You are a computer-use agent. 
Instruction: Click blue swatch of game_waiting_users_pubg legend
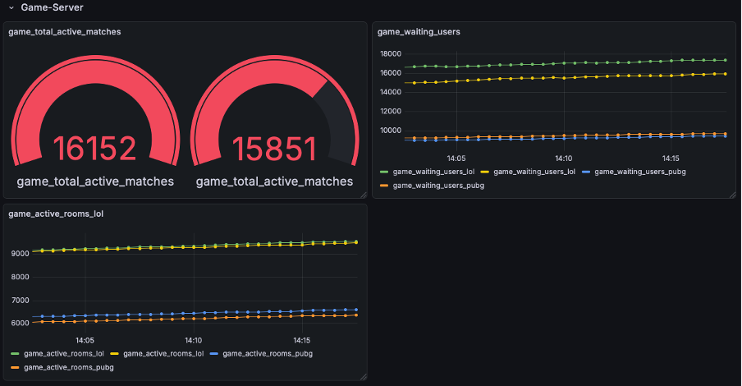(586, 172)
